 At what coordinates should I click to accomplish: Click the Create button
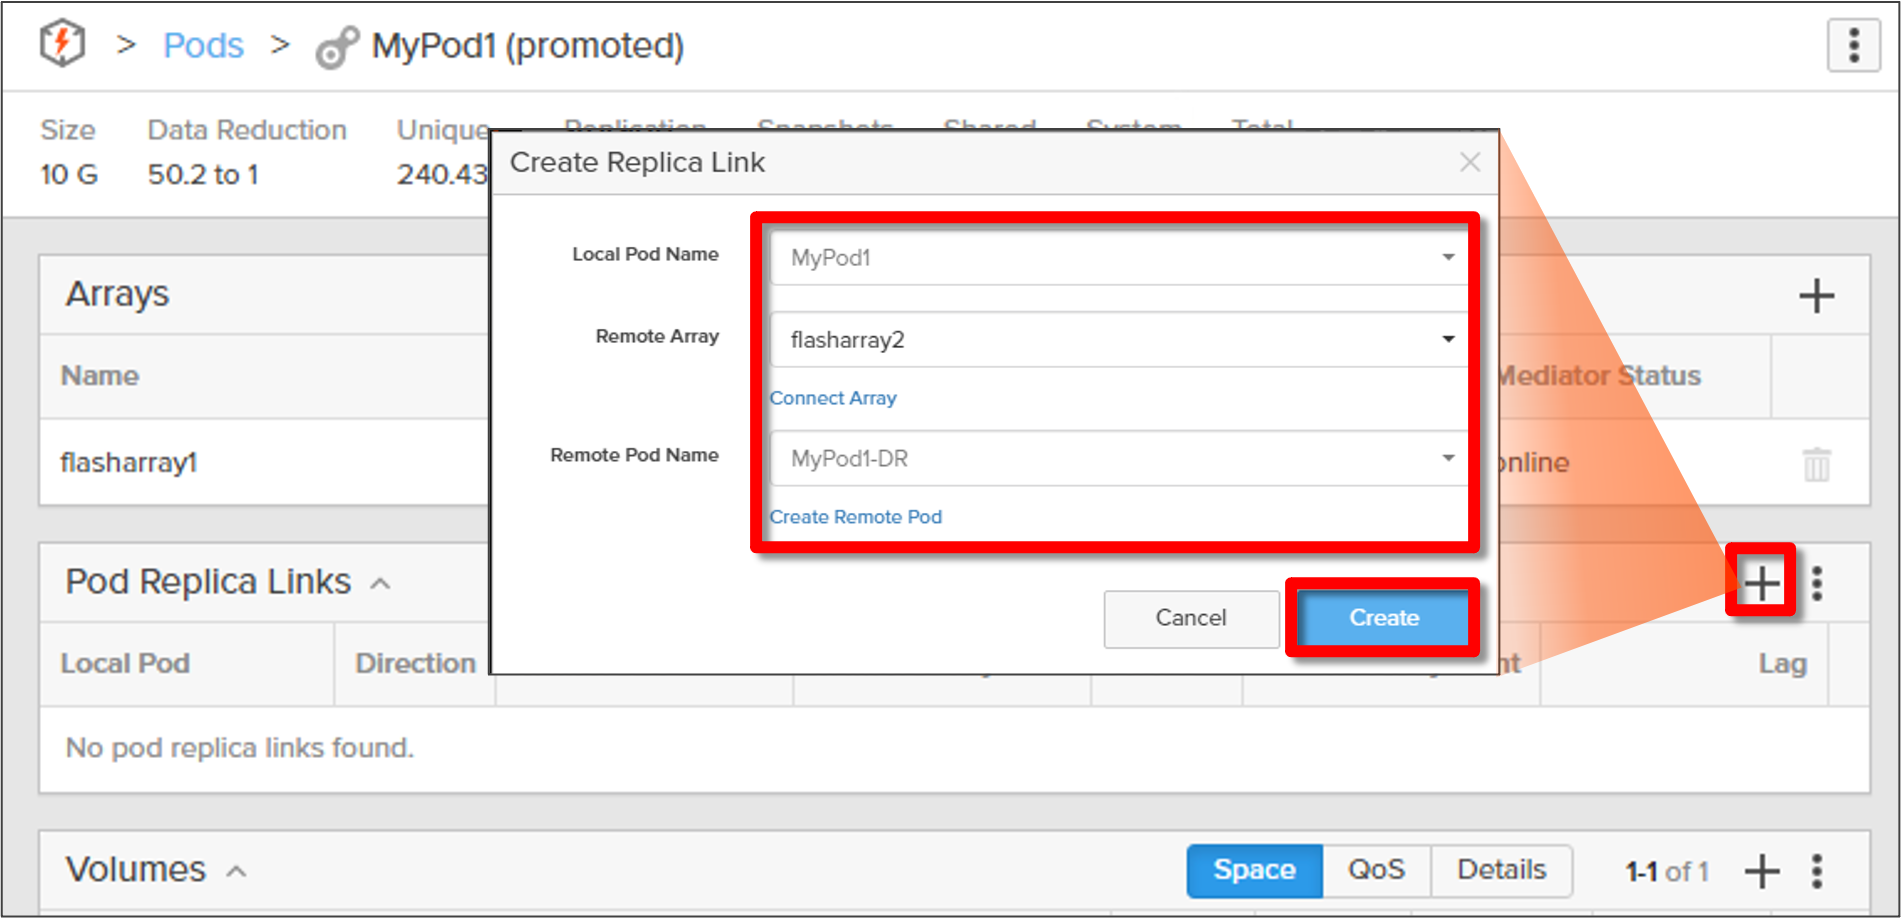click(1384, 618)
